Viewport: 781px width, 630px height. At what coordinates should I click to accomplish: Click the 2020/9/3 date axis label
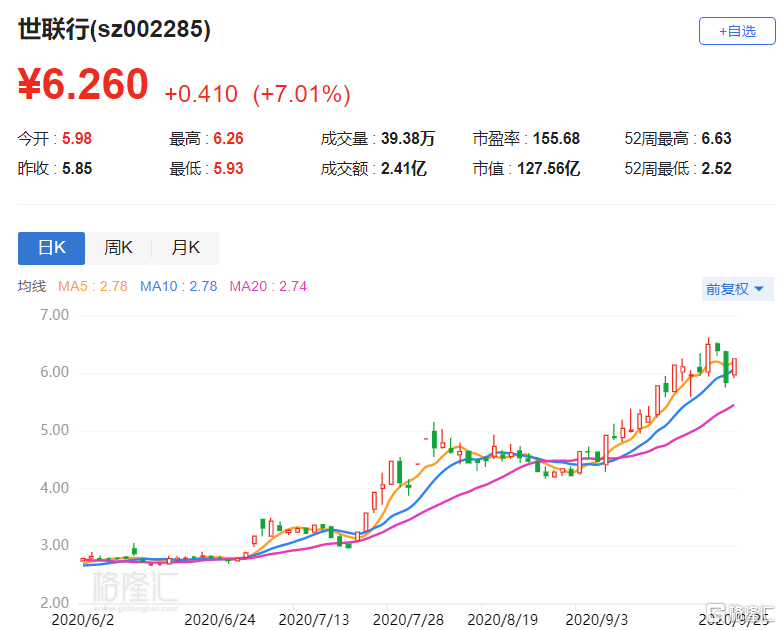(x=597, y=620)
